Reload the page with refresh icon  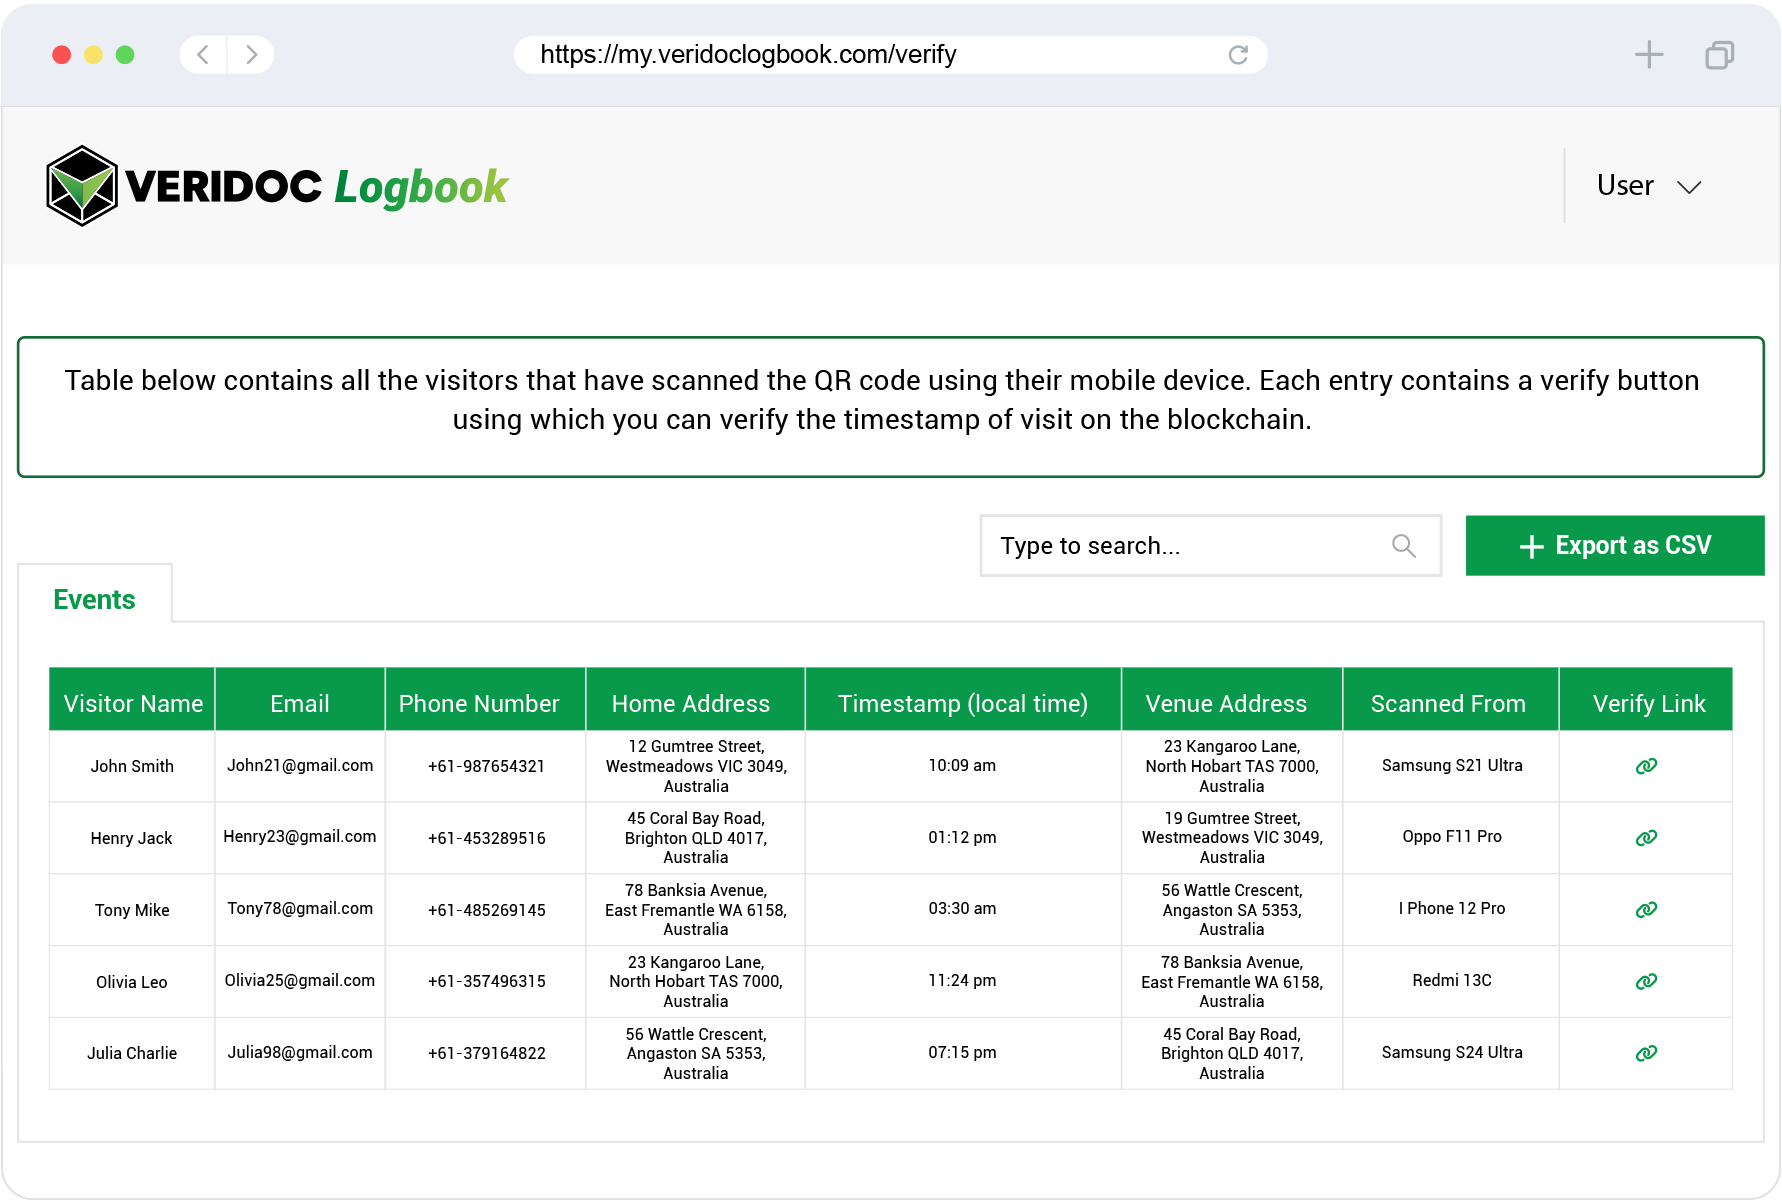pos(1238,55)
